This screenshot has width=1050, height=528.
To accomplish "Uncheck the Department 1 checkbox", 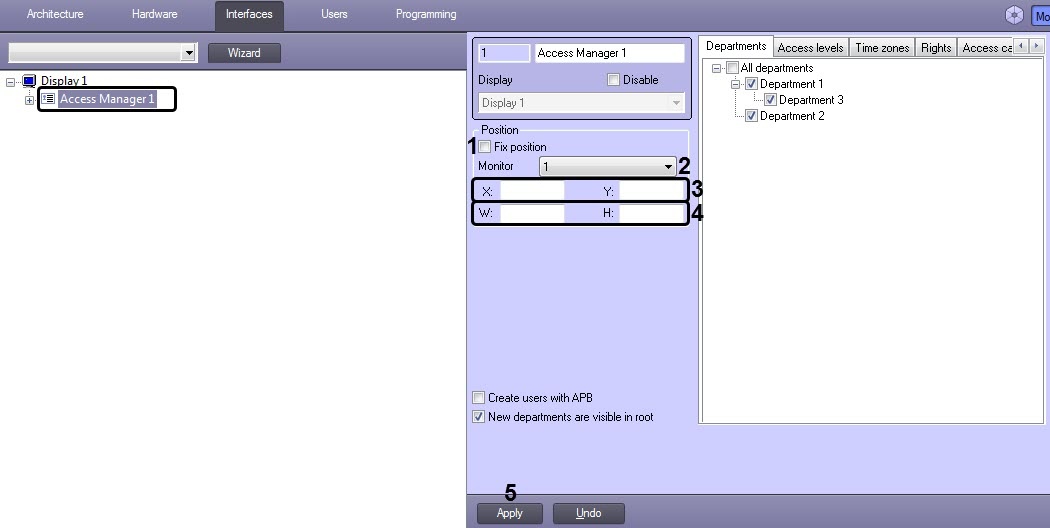I will tap(751, 84).
